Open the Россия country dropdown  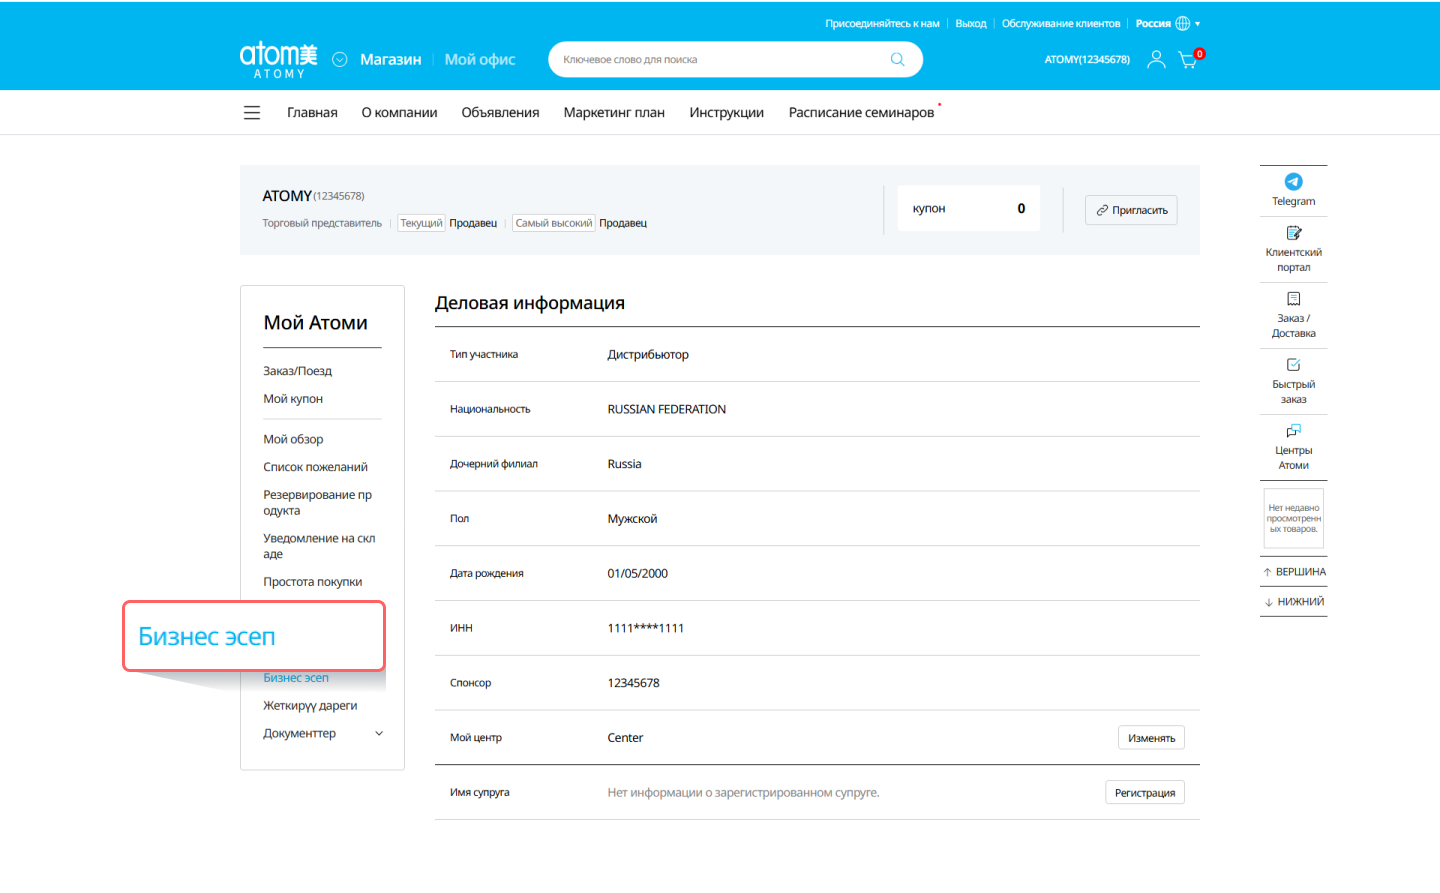[x=1167, y=23]
